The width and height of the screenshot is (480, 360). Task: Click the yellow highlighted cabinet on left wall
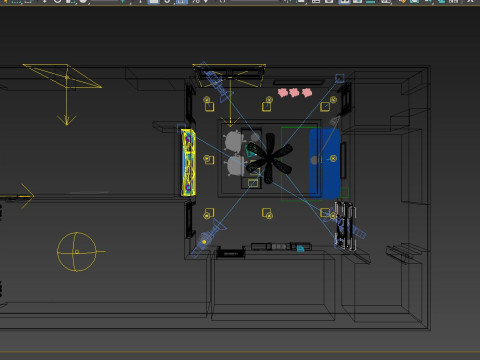[x=188, y=162]
